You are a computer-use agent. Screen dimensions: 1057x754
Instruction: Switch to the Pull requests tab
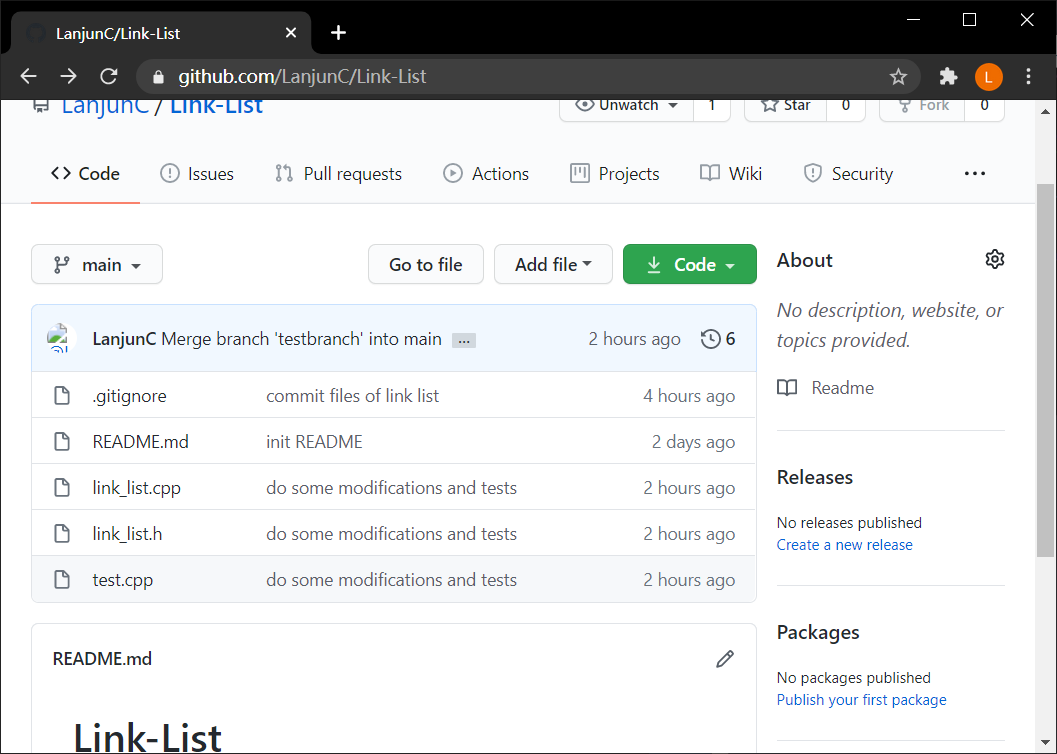(x=338, y=174)
